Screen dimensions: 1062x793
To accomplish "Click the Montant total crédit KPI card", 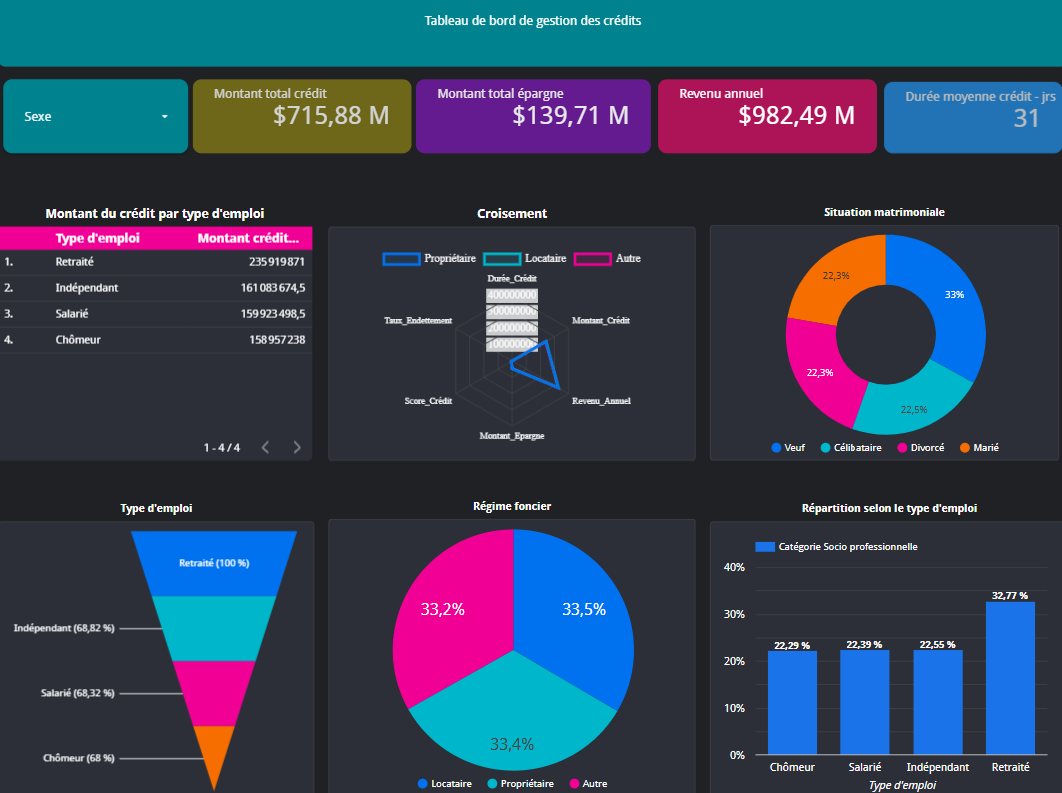I will tap(301, 116).
